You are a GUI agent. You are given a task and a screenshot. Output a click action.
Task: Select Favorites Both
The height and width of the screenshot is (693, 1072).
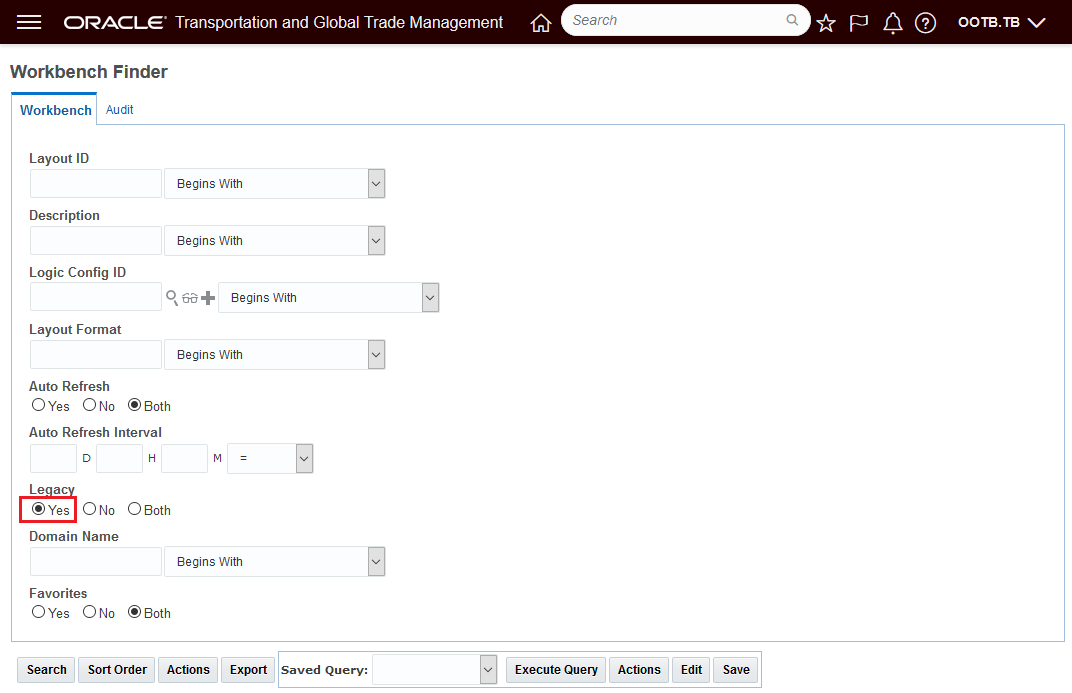point(135,612)
